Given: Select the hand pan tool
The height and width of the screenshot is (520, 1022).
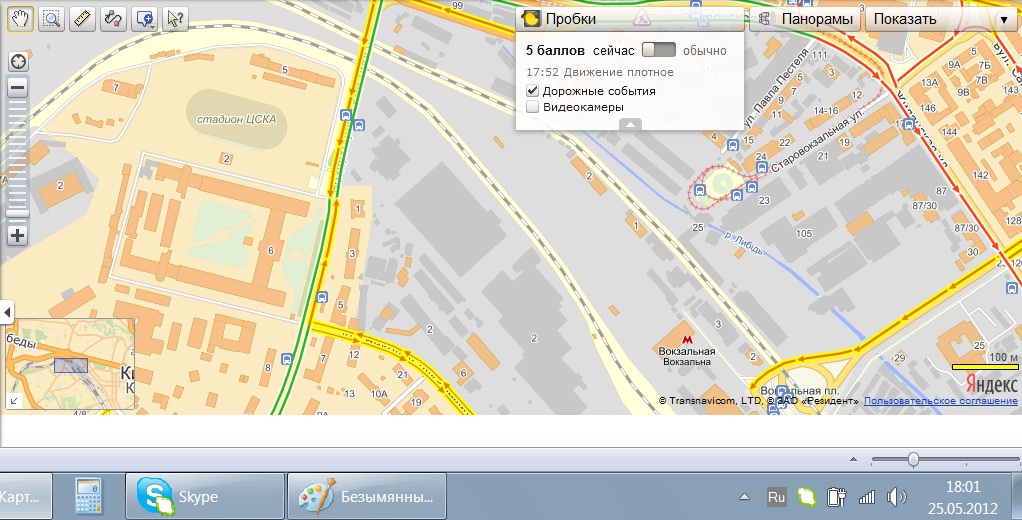Looking at the screenshot, I should [20, 18].
